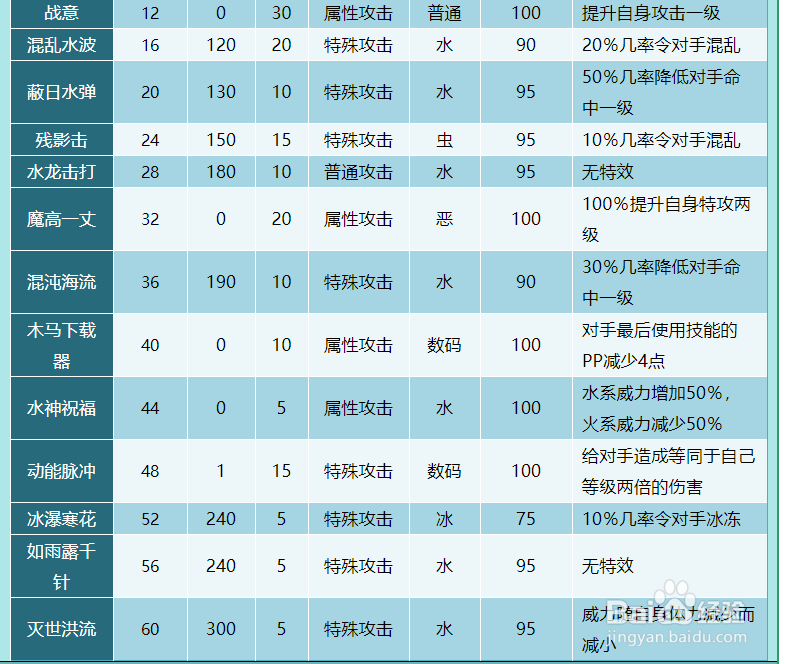This screenshot has height=664, width=790.
Task: Click level 56 in 如雨露千针 row
Action: click(150, 566)
